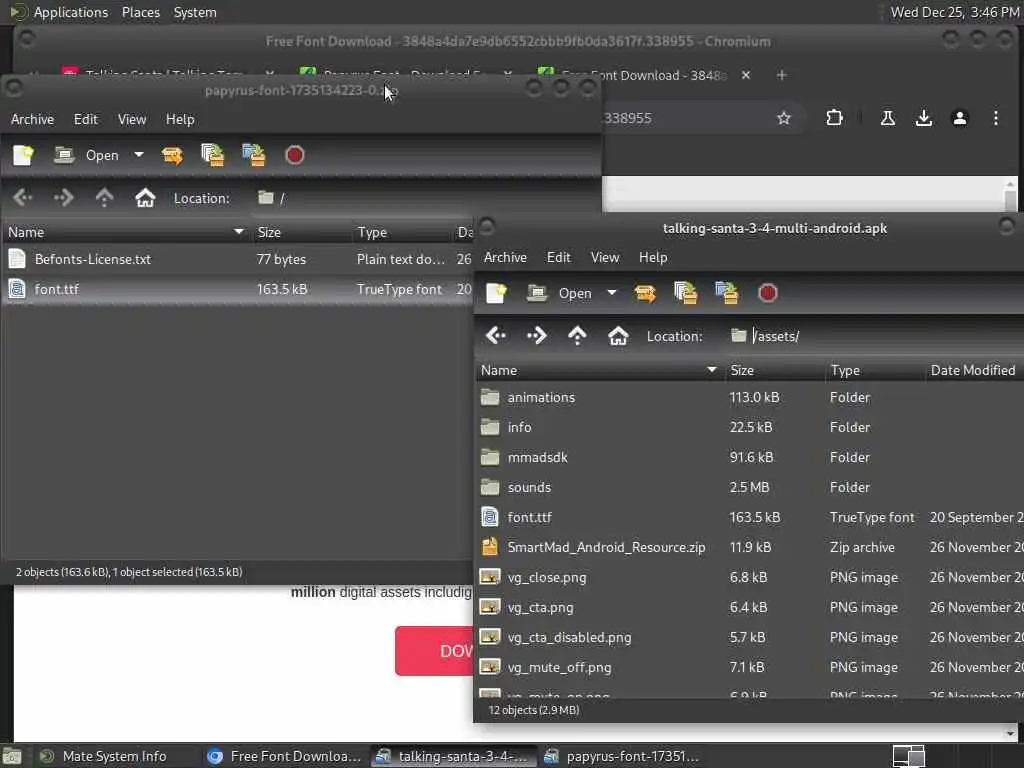The width and height of the screenshot is (1024, 768).
Task: Open Edit menu in talking-santa apk window
Action: 558,257
